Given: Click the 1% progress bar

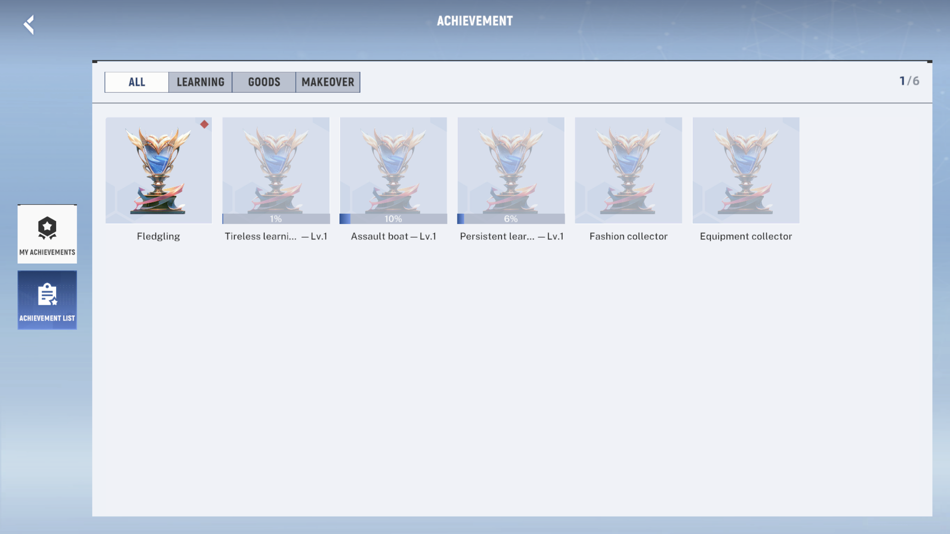Looking at the screenshot, I should click(276, 219).
